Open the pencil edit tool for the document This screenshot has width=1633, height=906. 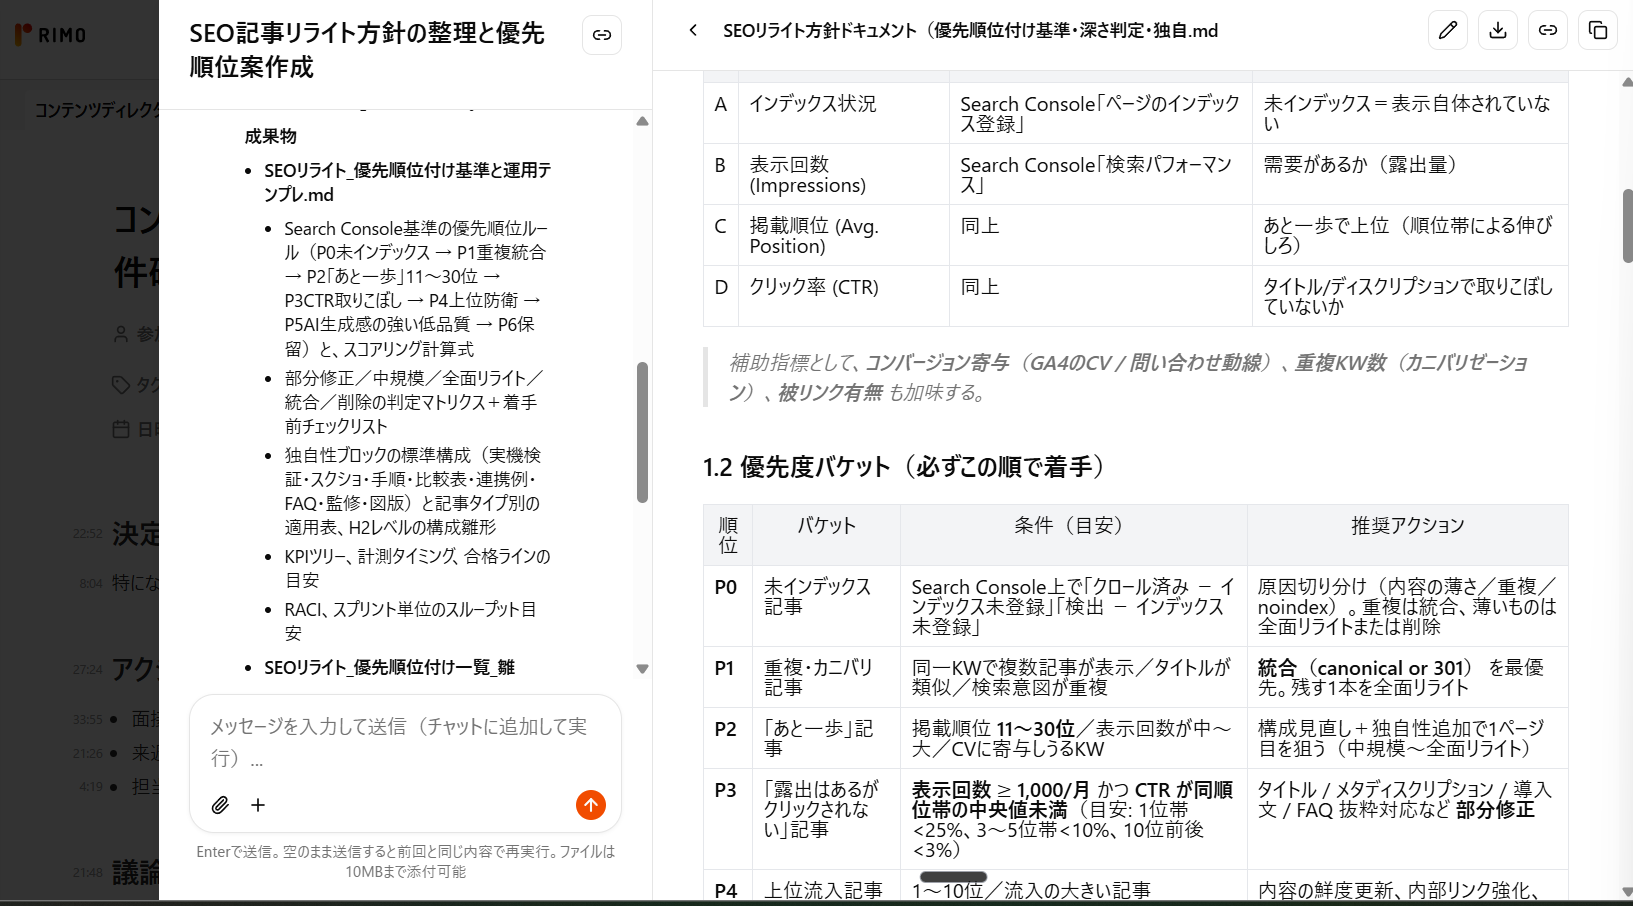(1448, 30)
